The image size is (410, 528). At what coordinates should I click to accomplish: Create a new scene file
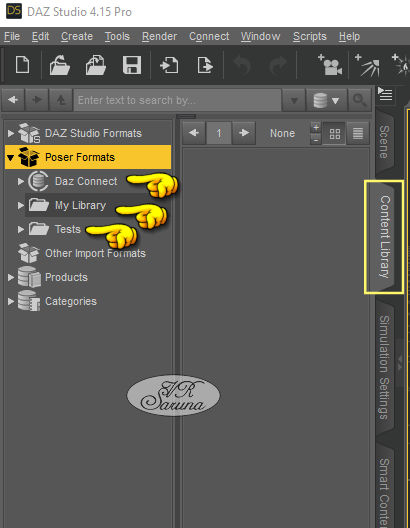[23, 65]
